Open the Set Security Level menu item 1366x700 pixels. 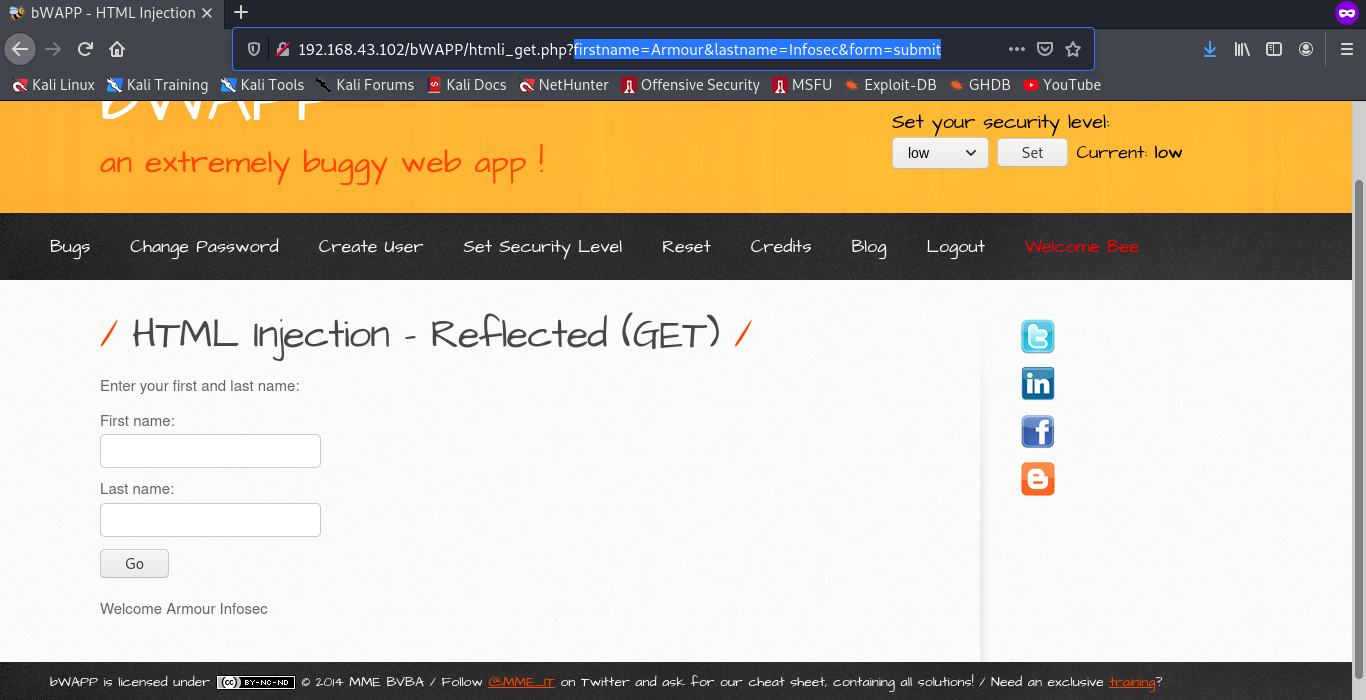coord(542,246)
